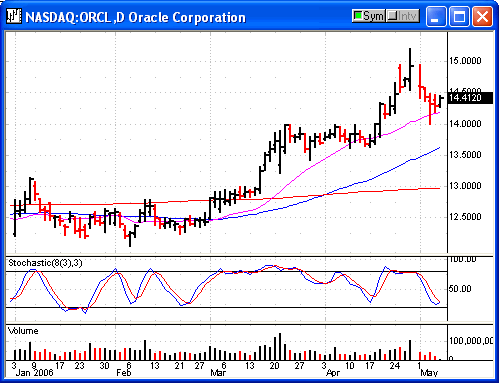Screen dimensions: 499x383
Task: Click the 13.0000 price axis label
Action: [x=465, y=186]
